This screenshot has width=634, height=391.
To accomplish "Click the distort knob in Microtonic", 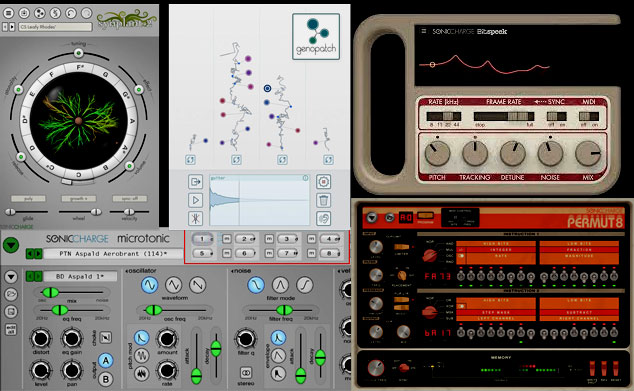I will coord(41,338).
